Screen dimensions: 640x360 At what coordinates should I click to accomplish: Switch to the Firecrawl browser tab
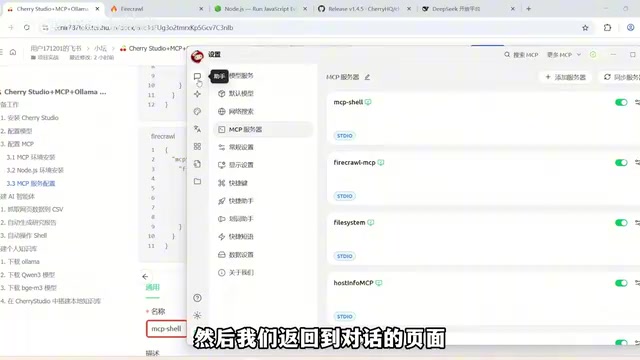point(157,9)
